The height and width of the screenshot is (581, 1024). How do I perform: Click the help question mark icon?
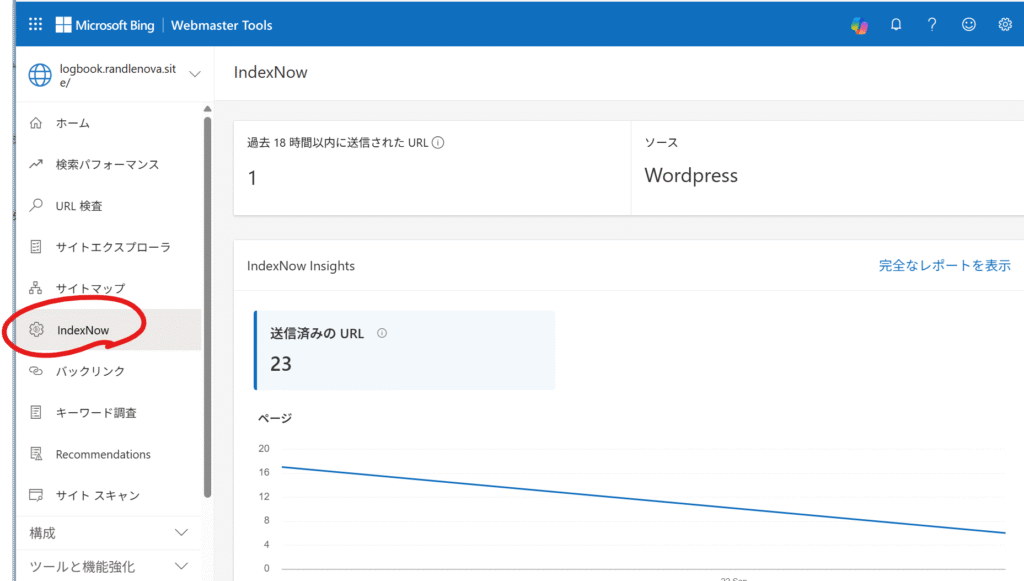tap(932, 25)
